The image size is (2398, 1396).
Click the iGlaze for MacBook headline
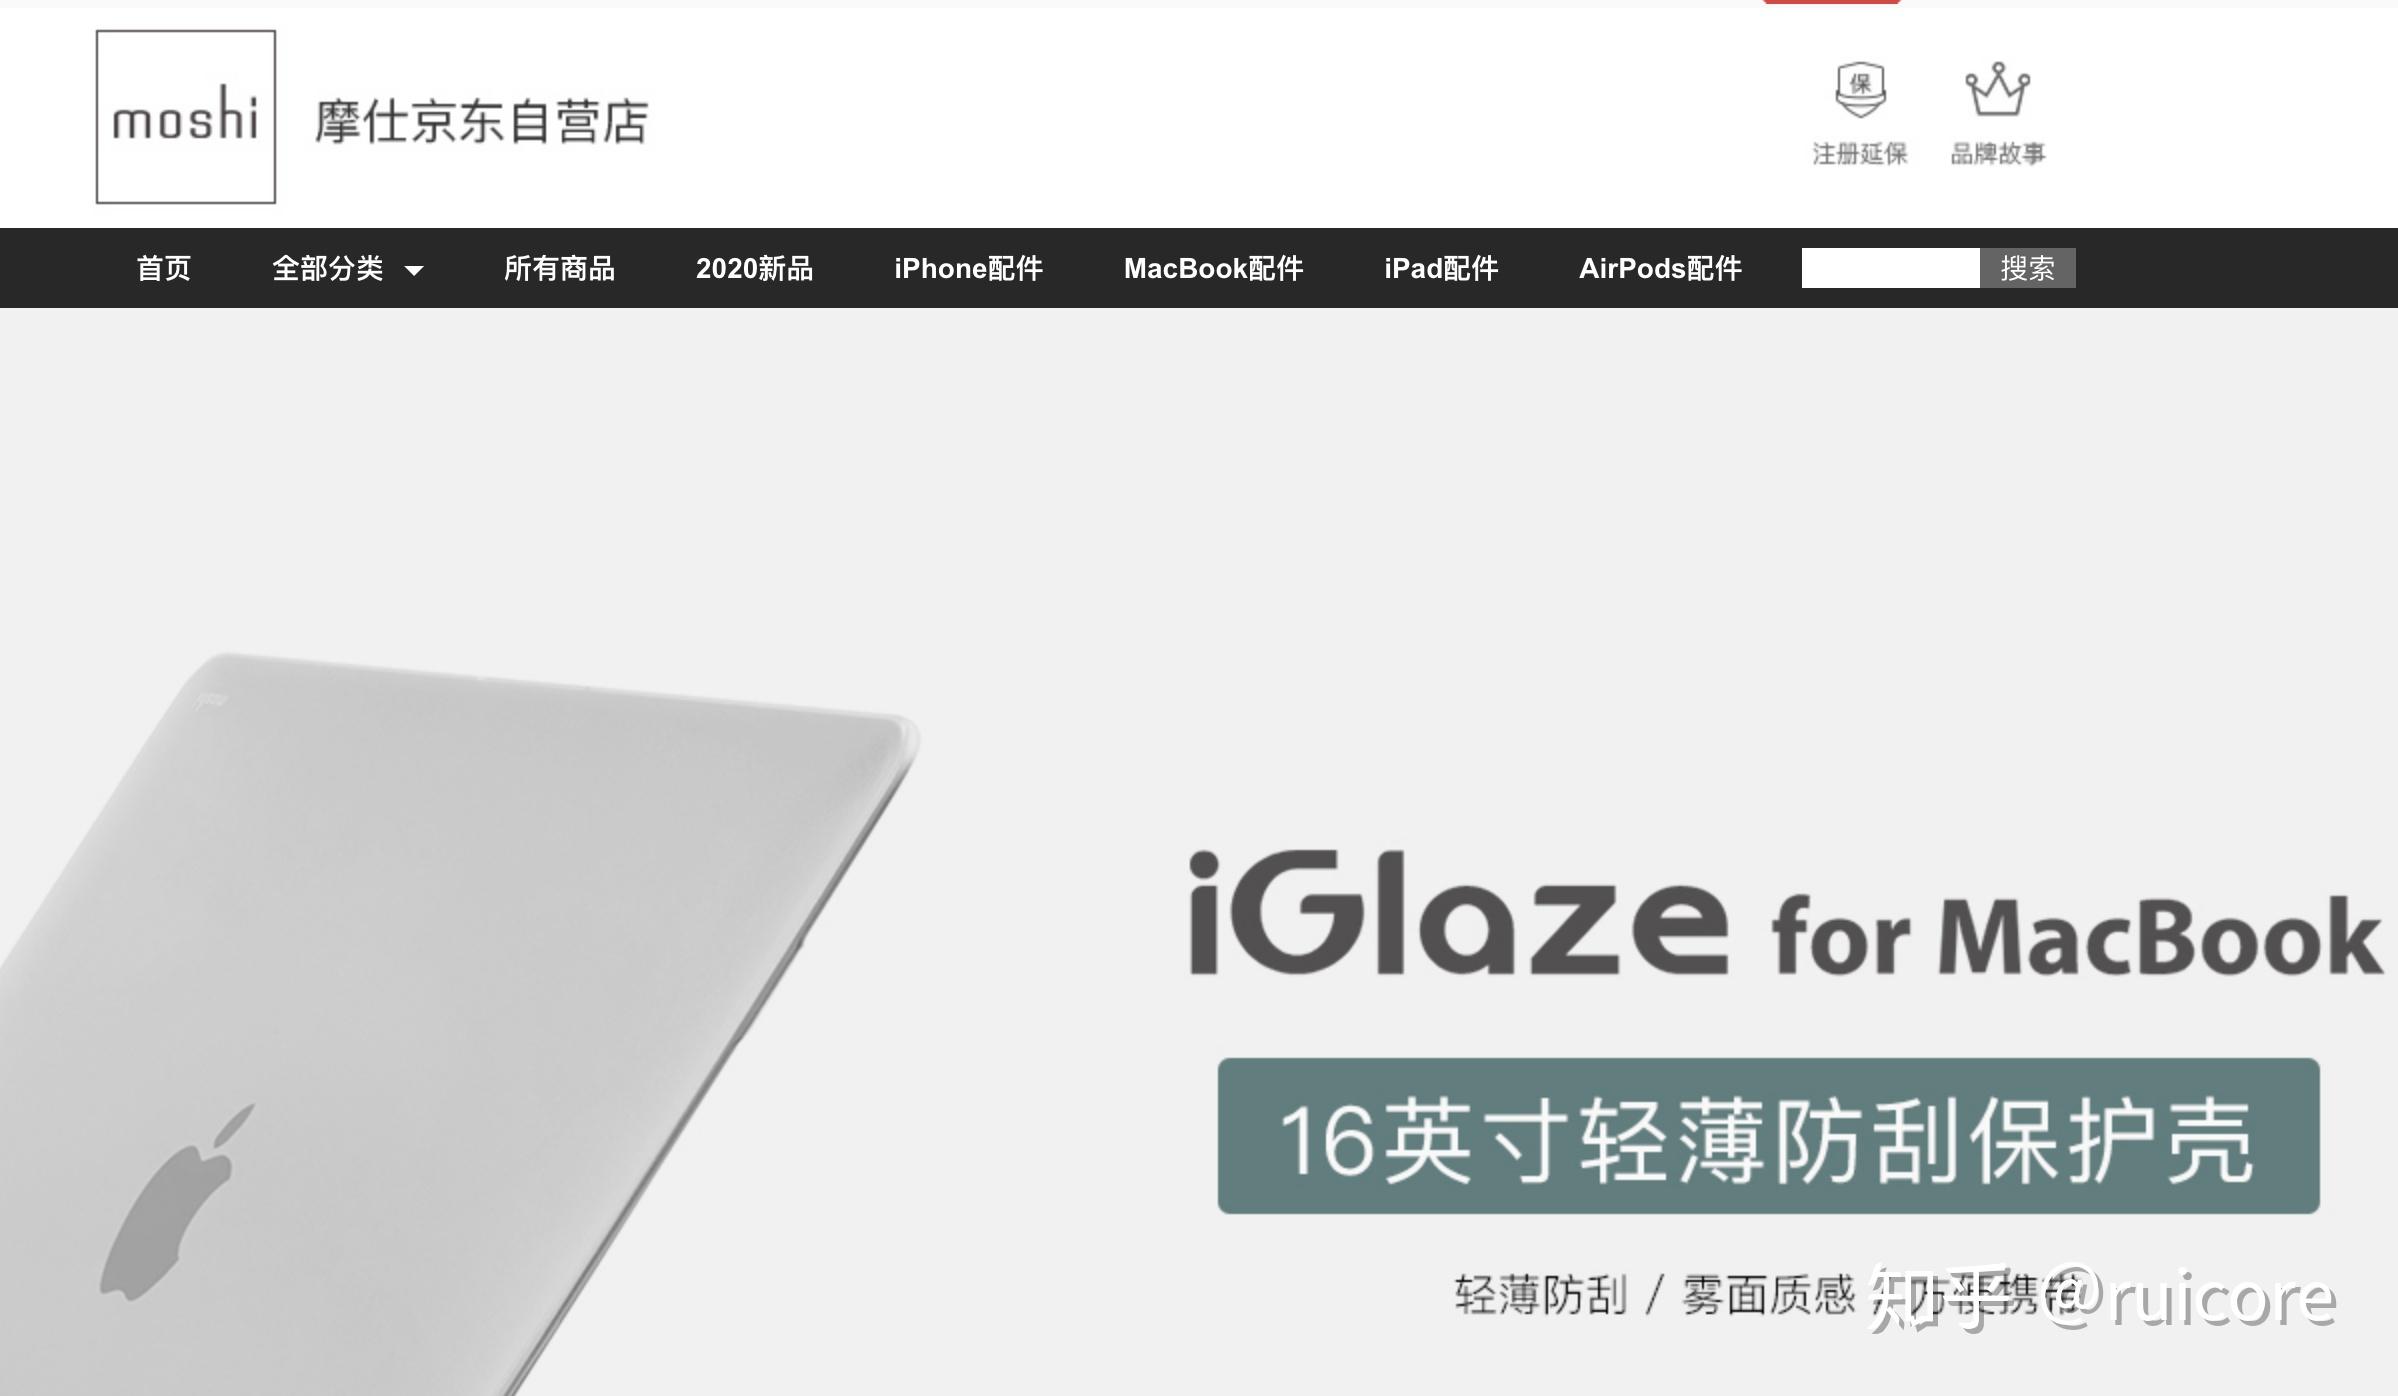[x=1785, y=914]
